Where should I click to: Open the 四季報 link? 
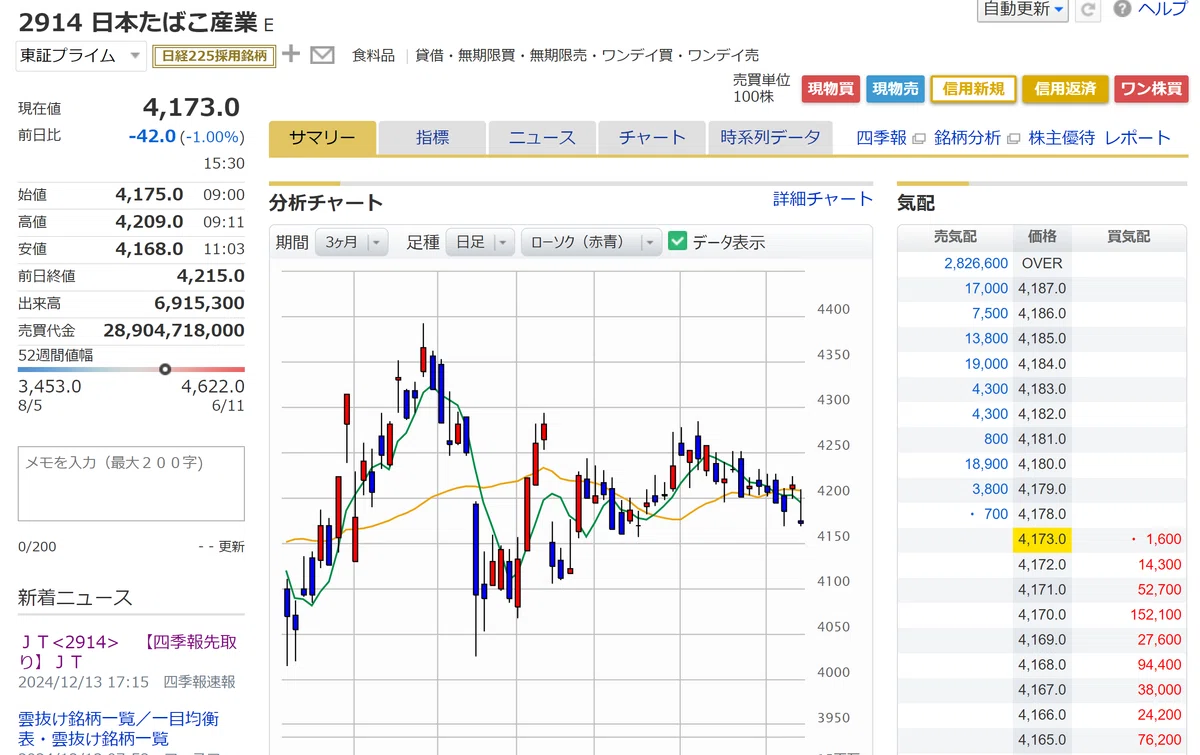click(881, 138)
